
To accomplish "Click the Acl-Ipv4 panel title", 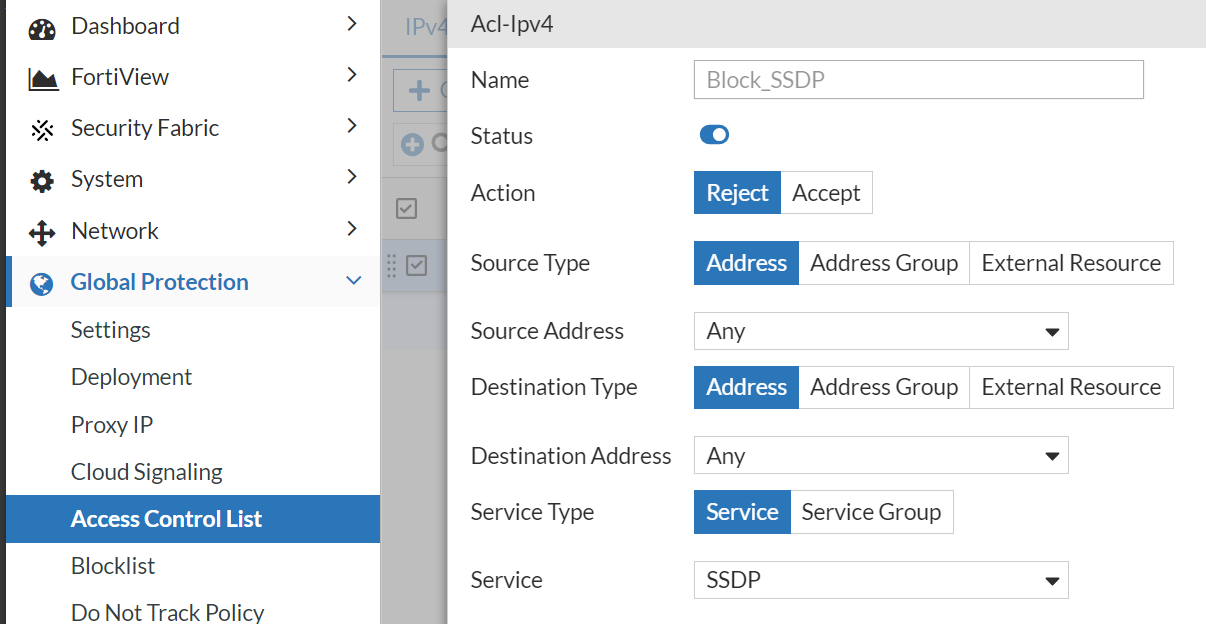I will click(512, 24).
